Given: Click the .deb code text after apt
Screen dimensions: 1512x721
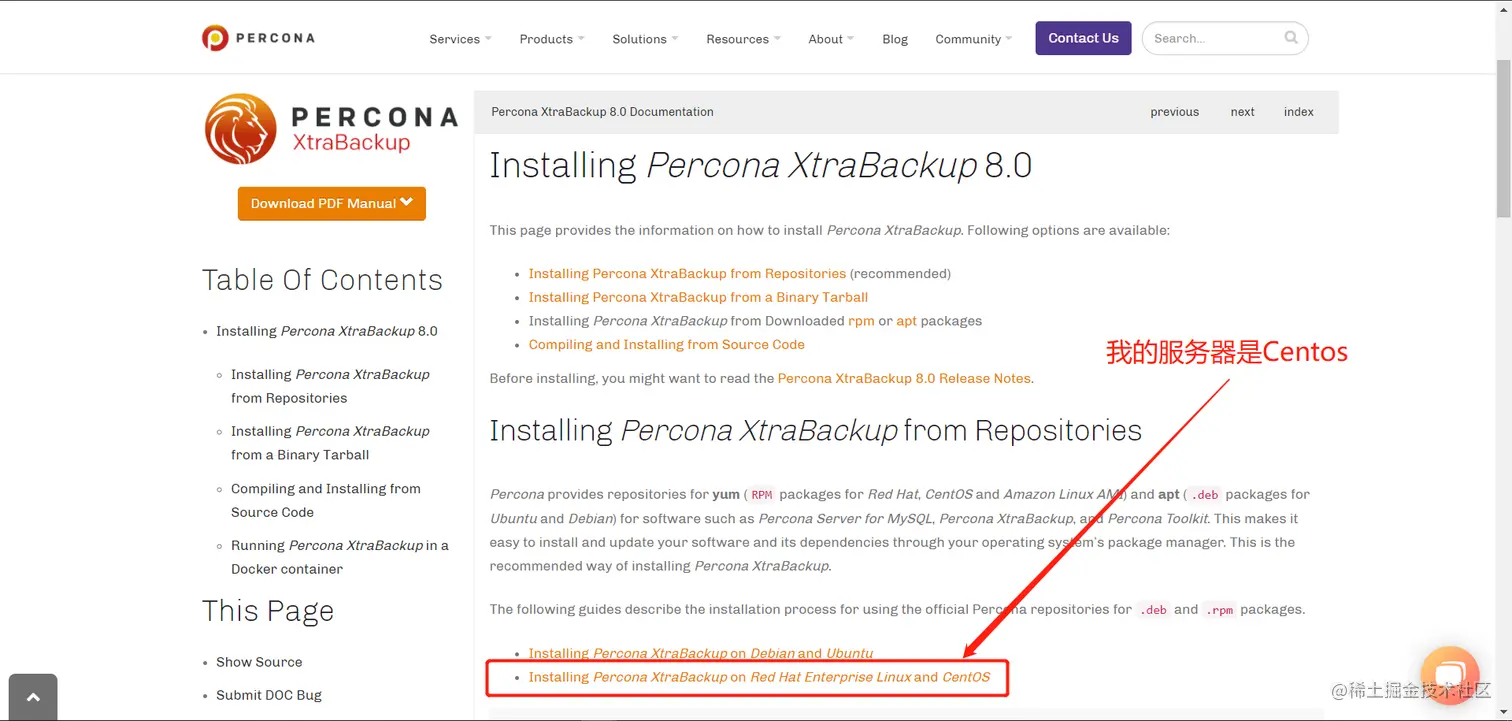Looking at the screenshot, I should click(1204, 494).
